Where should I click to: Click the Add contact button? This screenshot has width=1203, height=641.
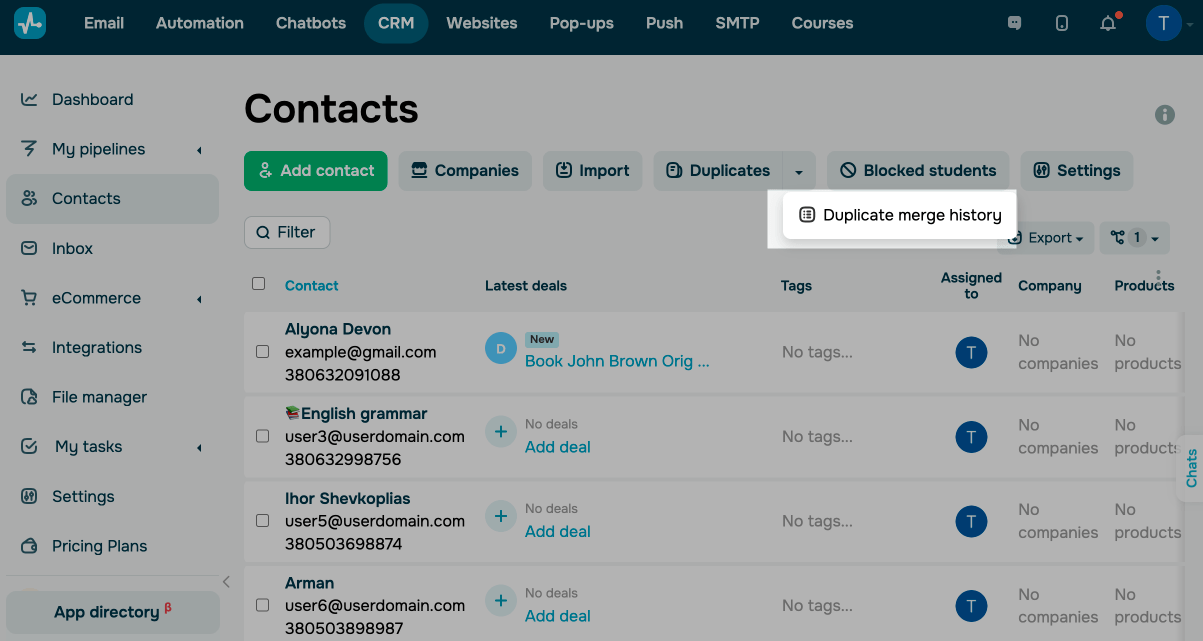[x=315, y=171]
